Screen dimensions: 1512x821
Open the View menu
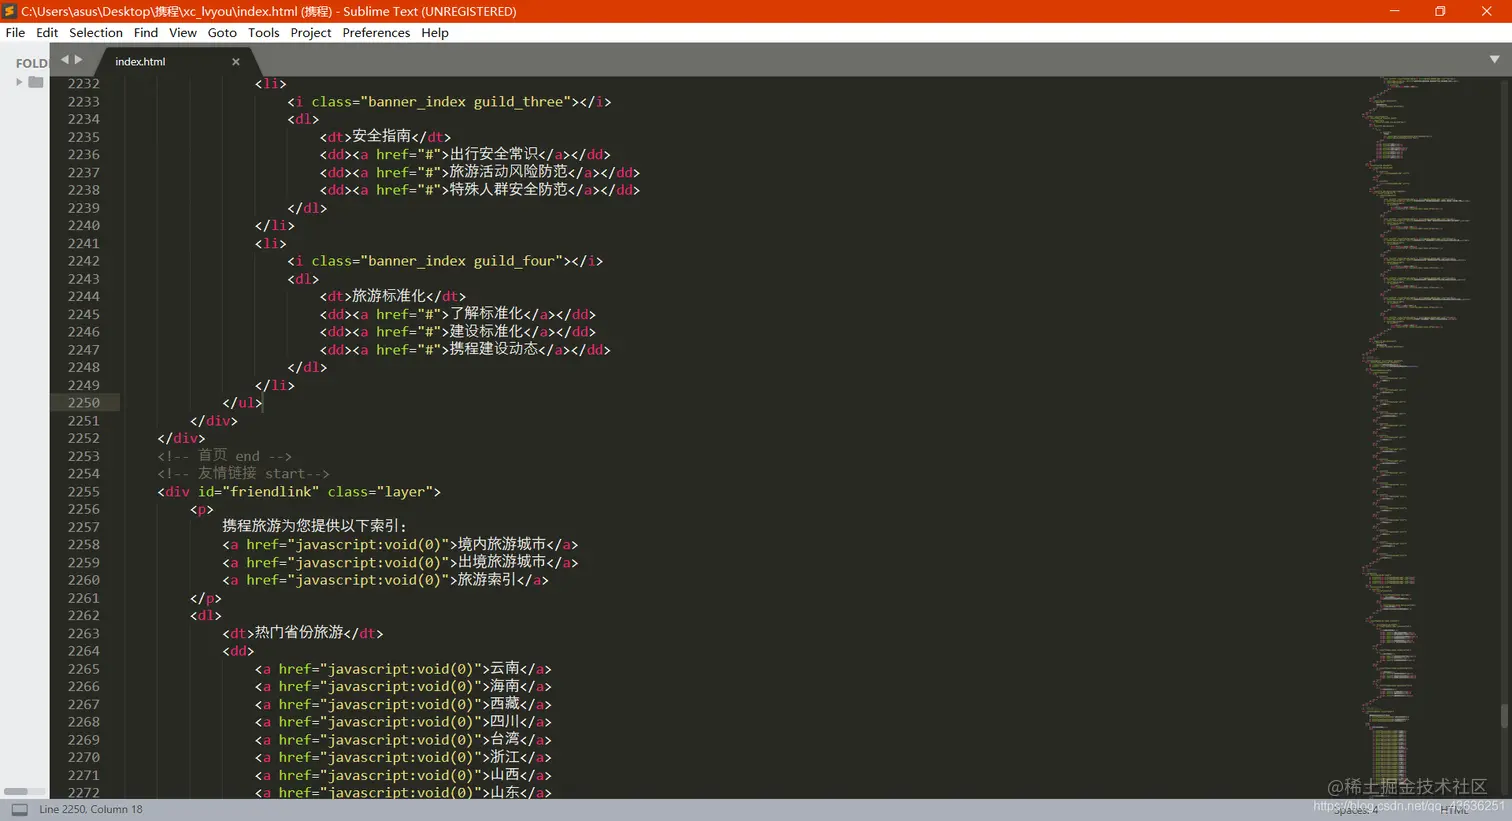pos(183,33)
